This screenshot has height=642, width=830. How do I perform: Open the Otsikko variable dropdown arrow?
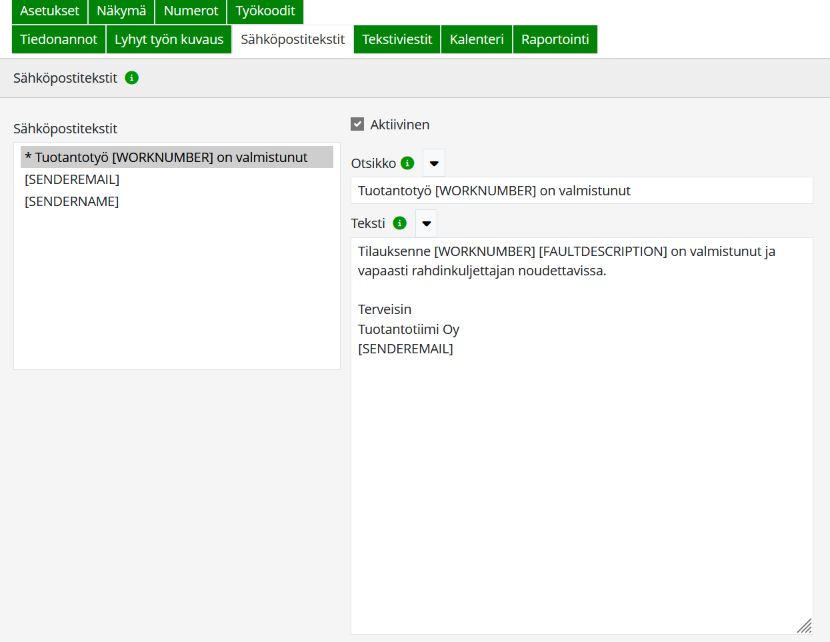(434, 163)
